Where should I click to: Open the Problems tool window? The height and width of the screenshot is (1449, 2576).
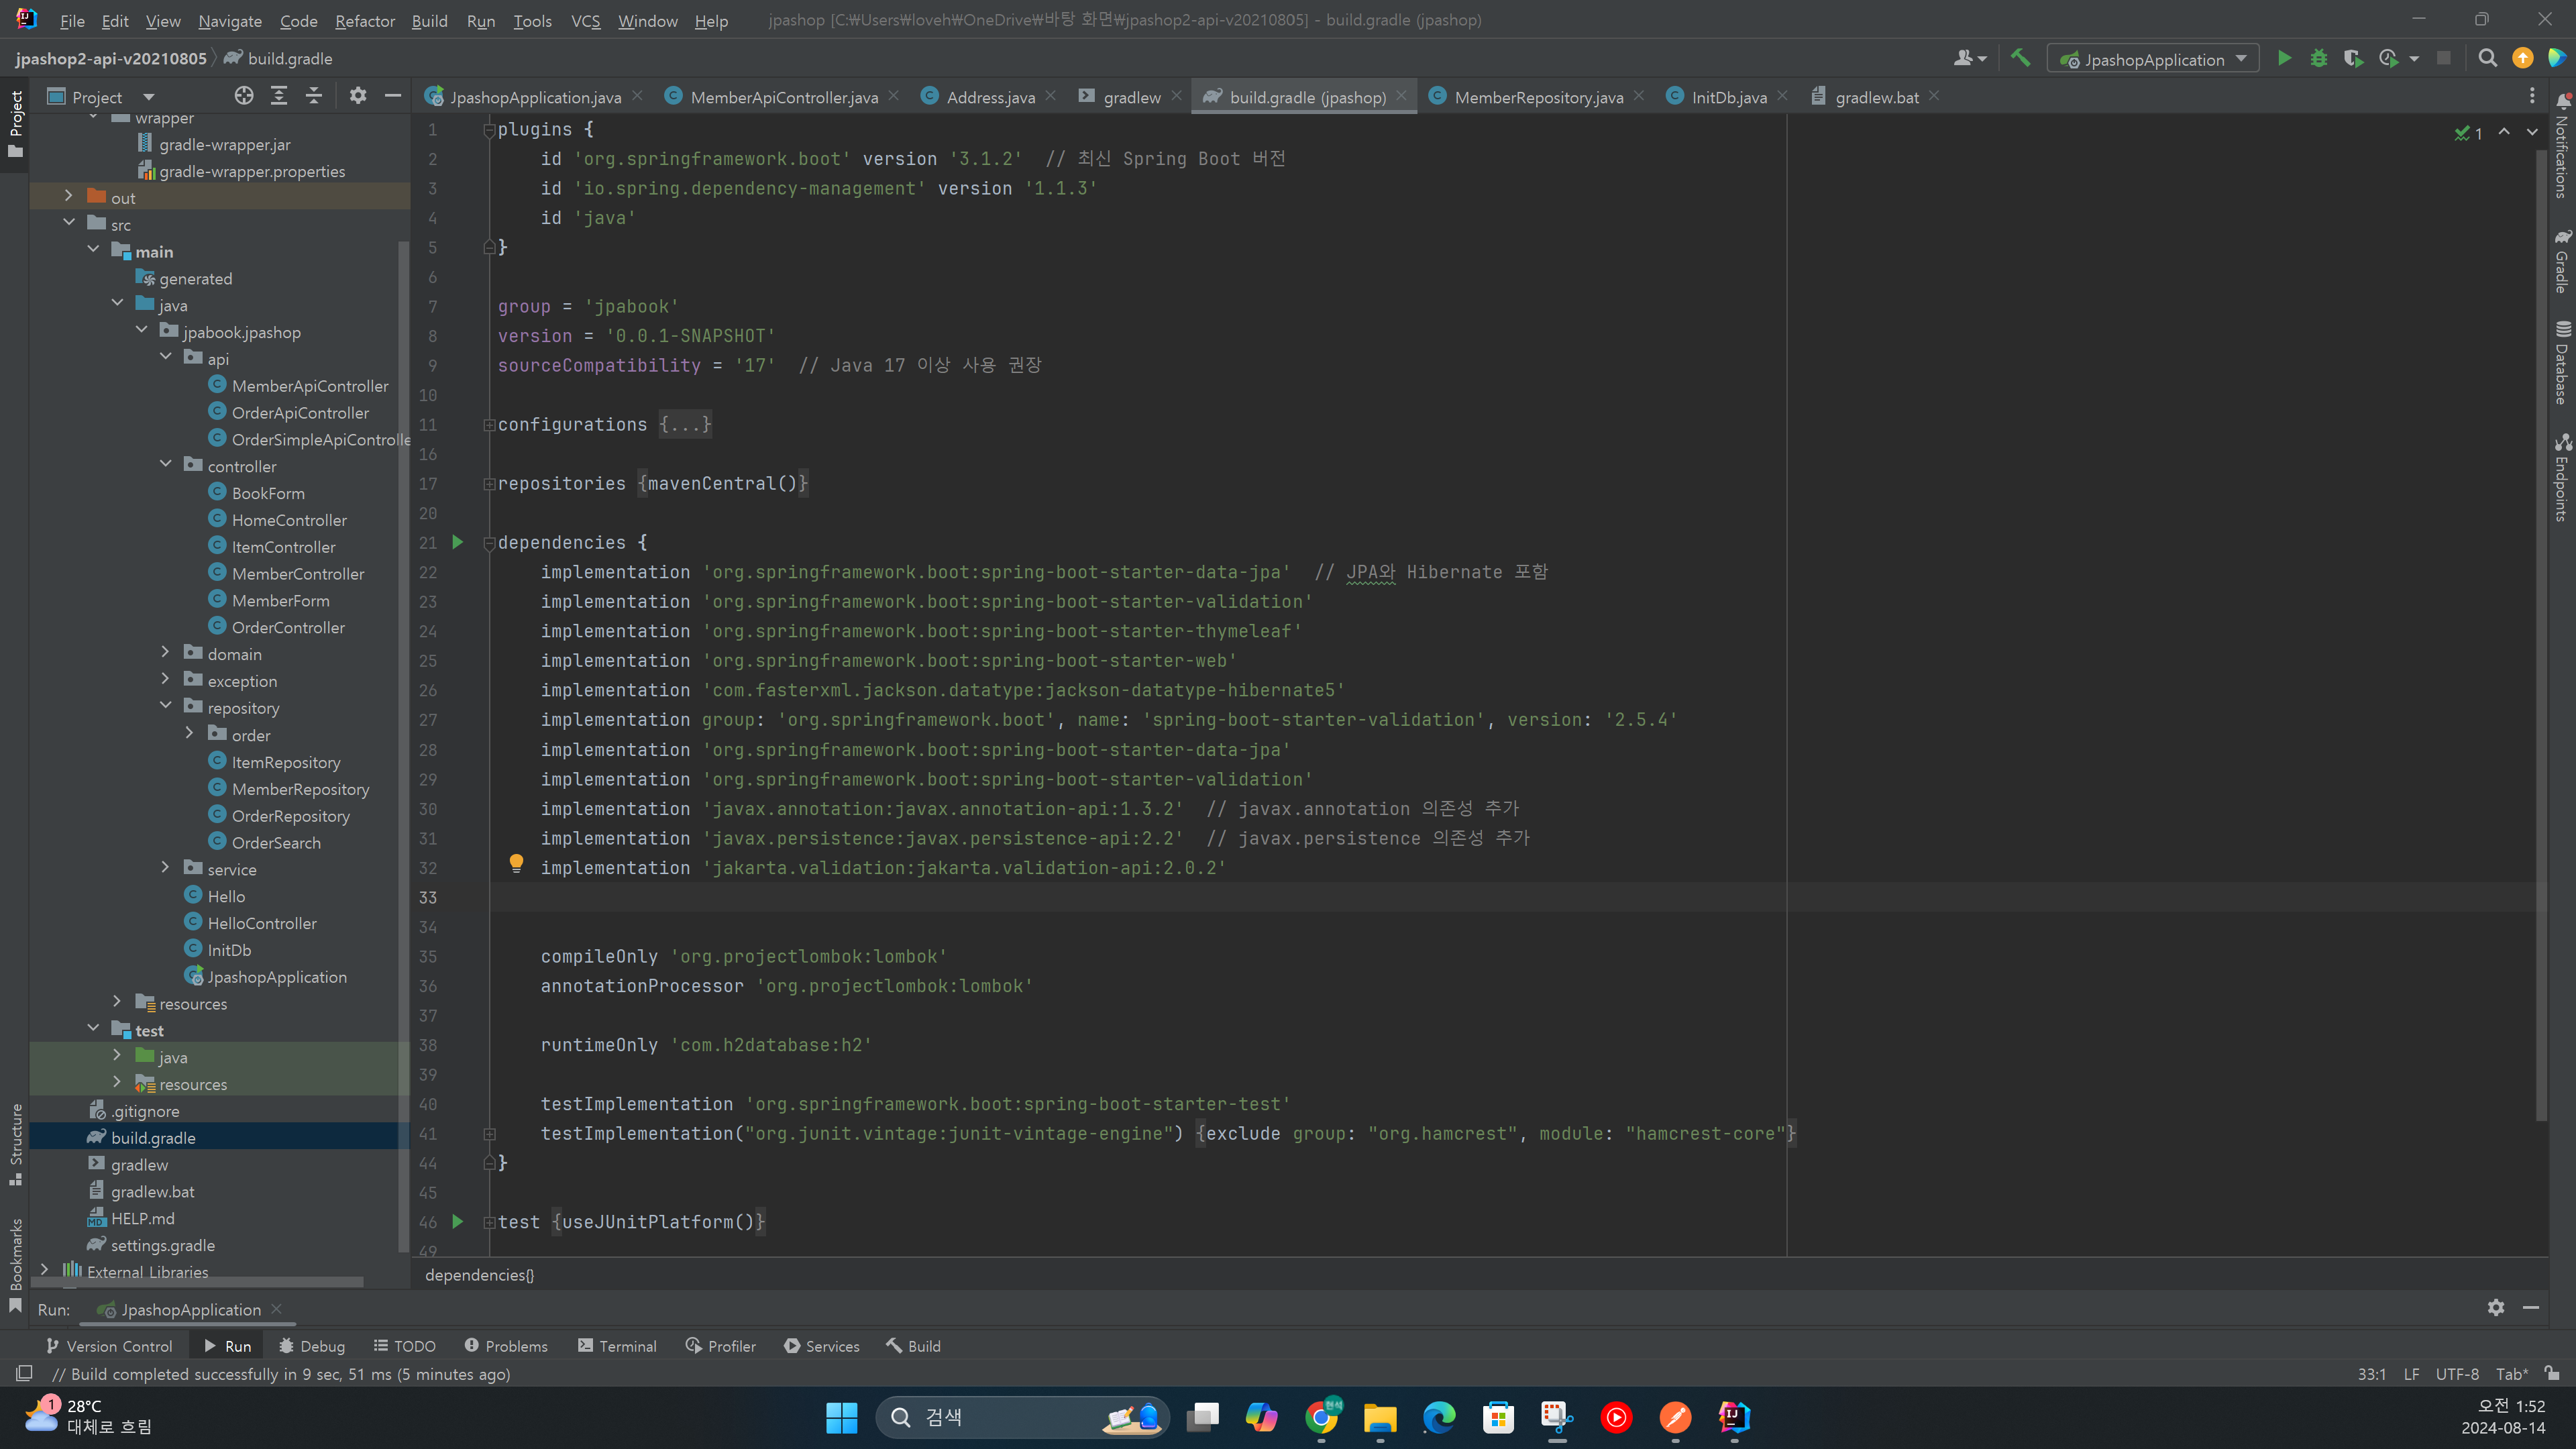tap(506, 1346)
